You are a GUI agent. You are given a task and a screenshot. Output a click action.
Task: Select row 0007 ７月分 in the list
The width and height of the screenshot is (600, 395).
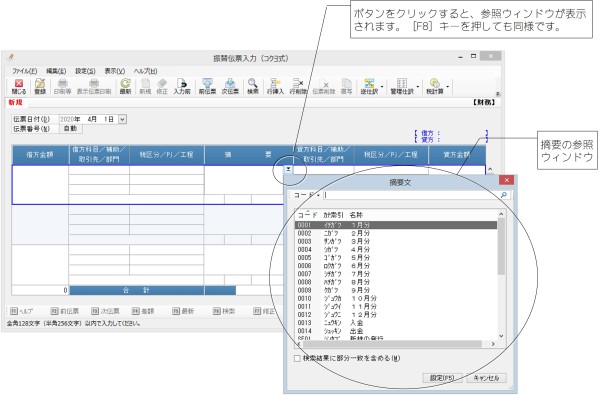click(x=396, y=274)
